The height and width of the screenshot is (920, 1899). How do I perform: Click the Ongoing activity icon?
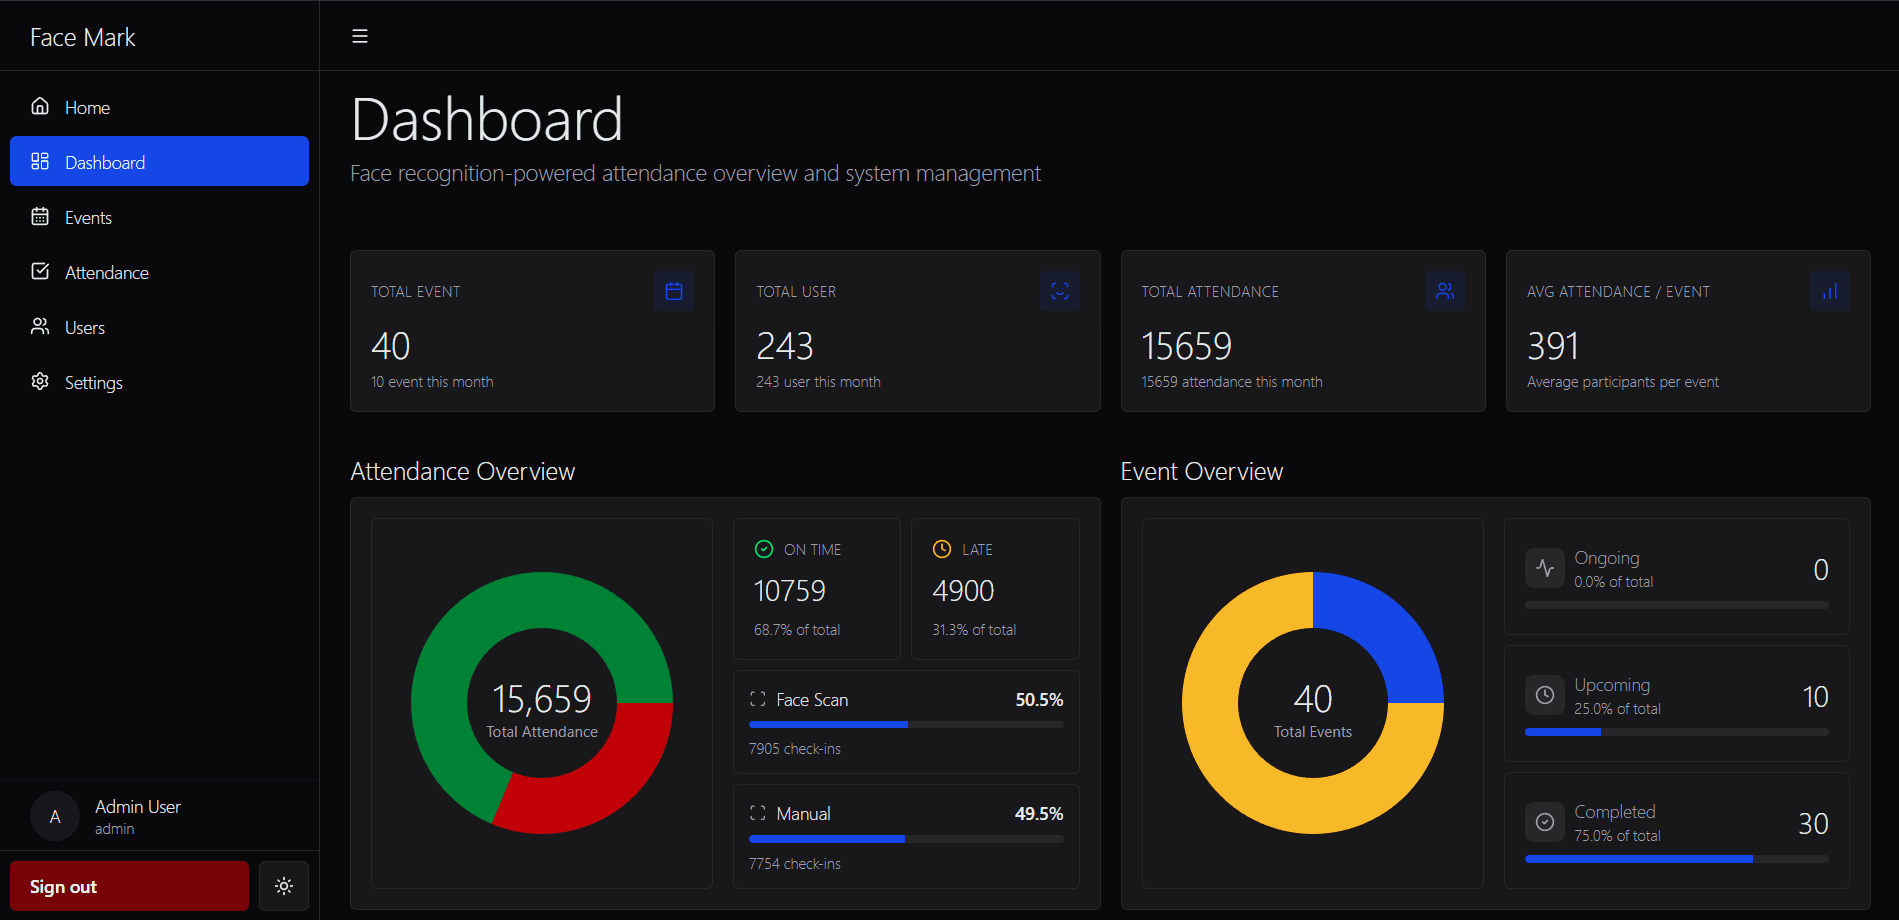pos(1545,567)
